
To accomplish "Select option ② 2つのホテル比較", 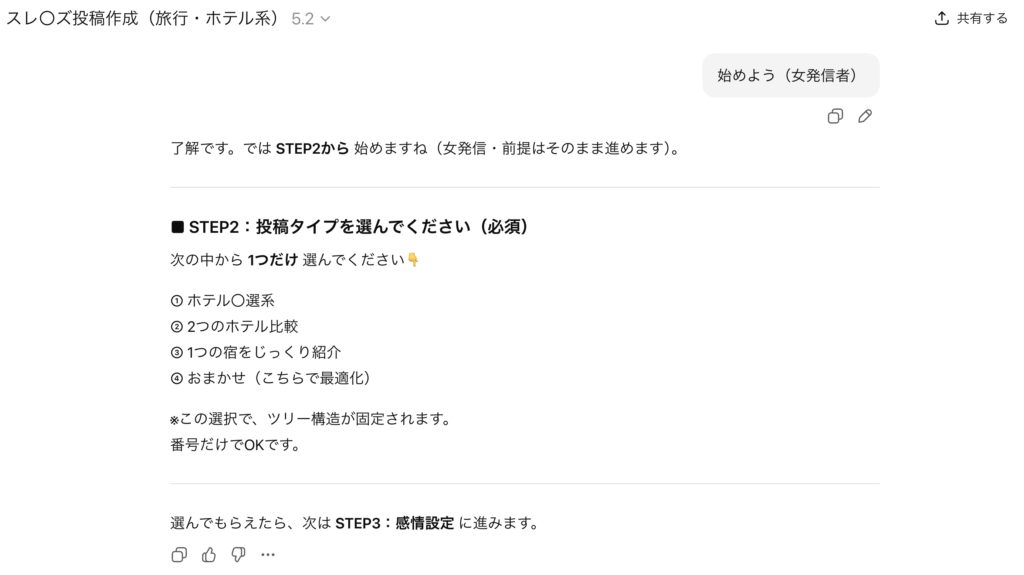I will click(x=235, y=326).
